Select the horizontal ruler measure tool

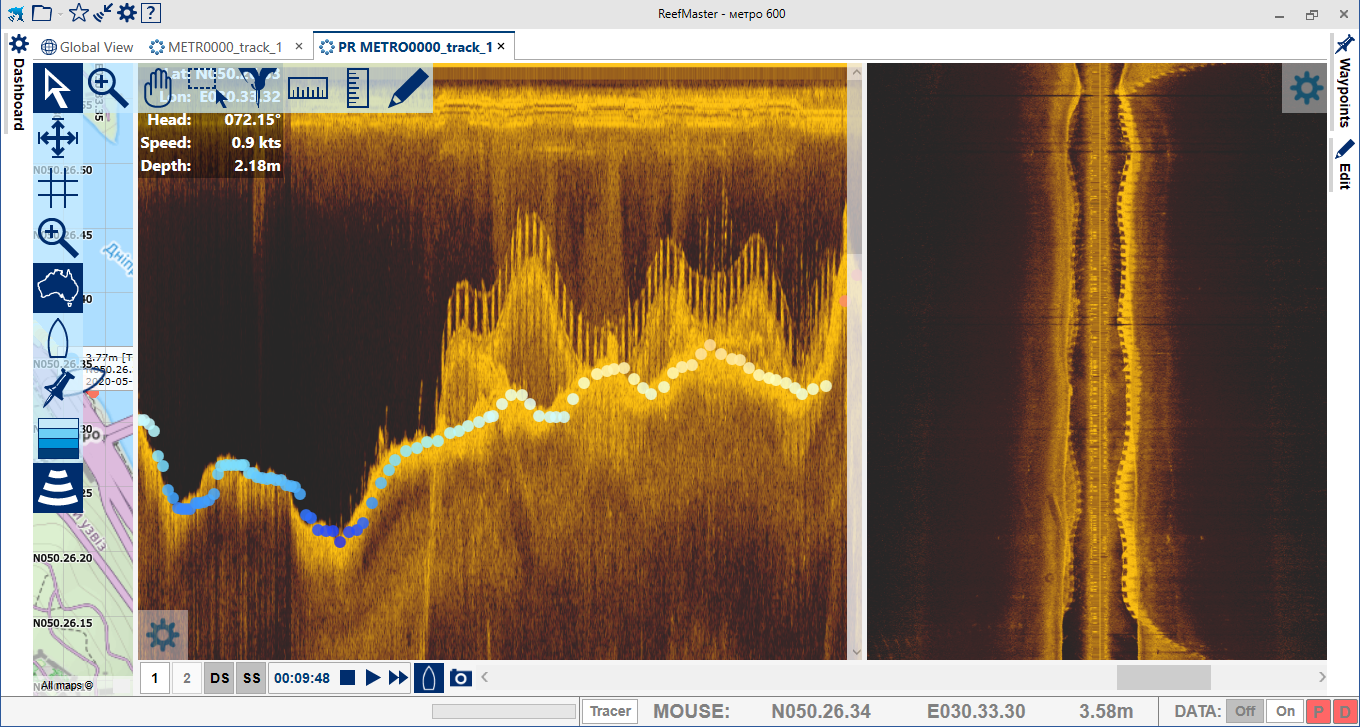[x=308, y=88]
